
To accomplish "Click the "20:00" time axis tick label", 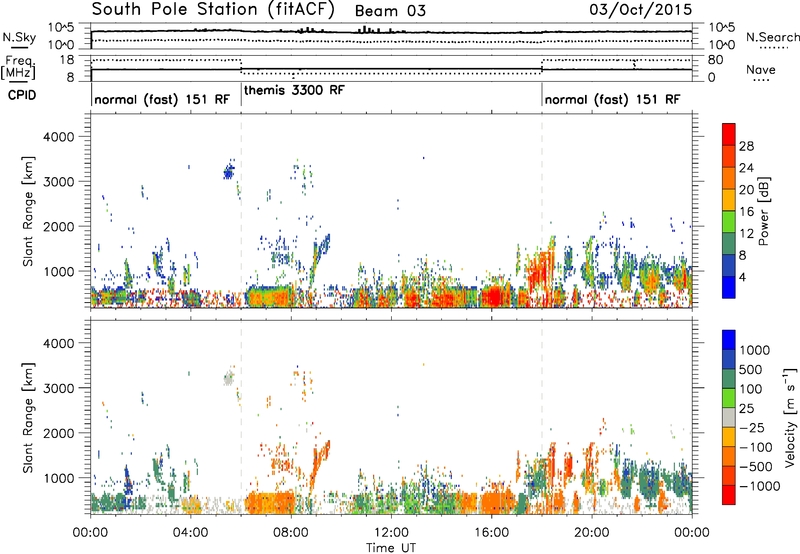I will (591, 532).
